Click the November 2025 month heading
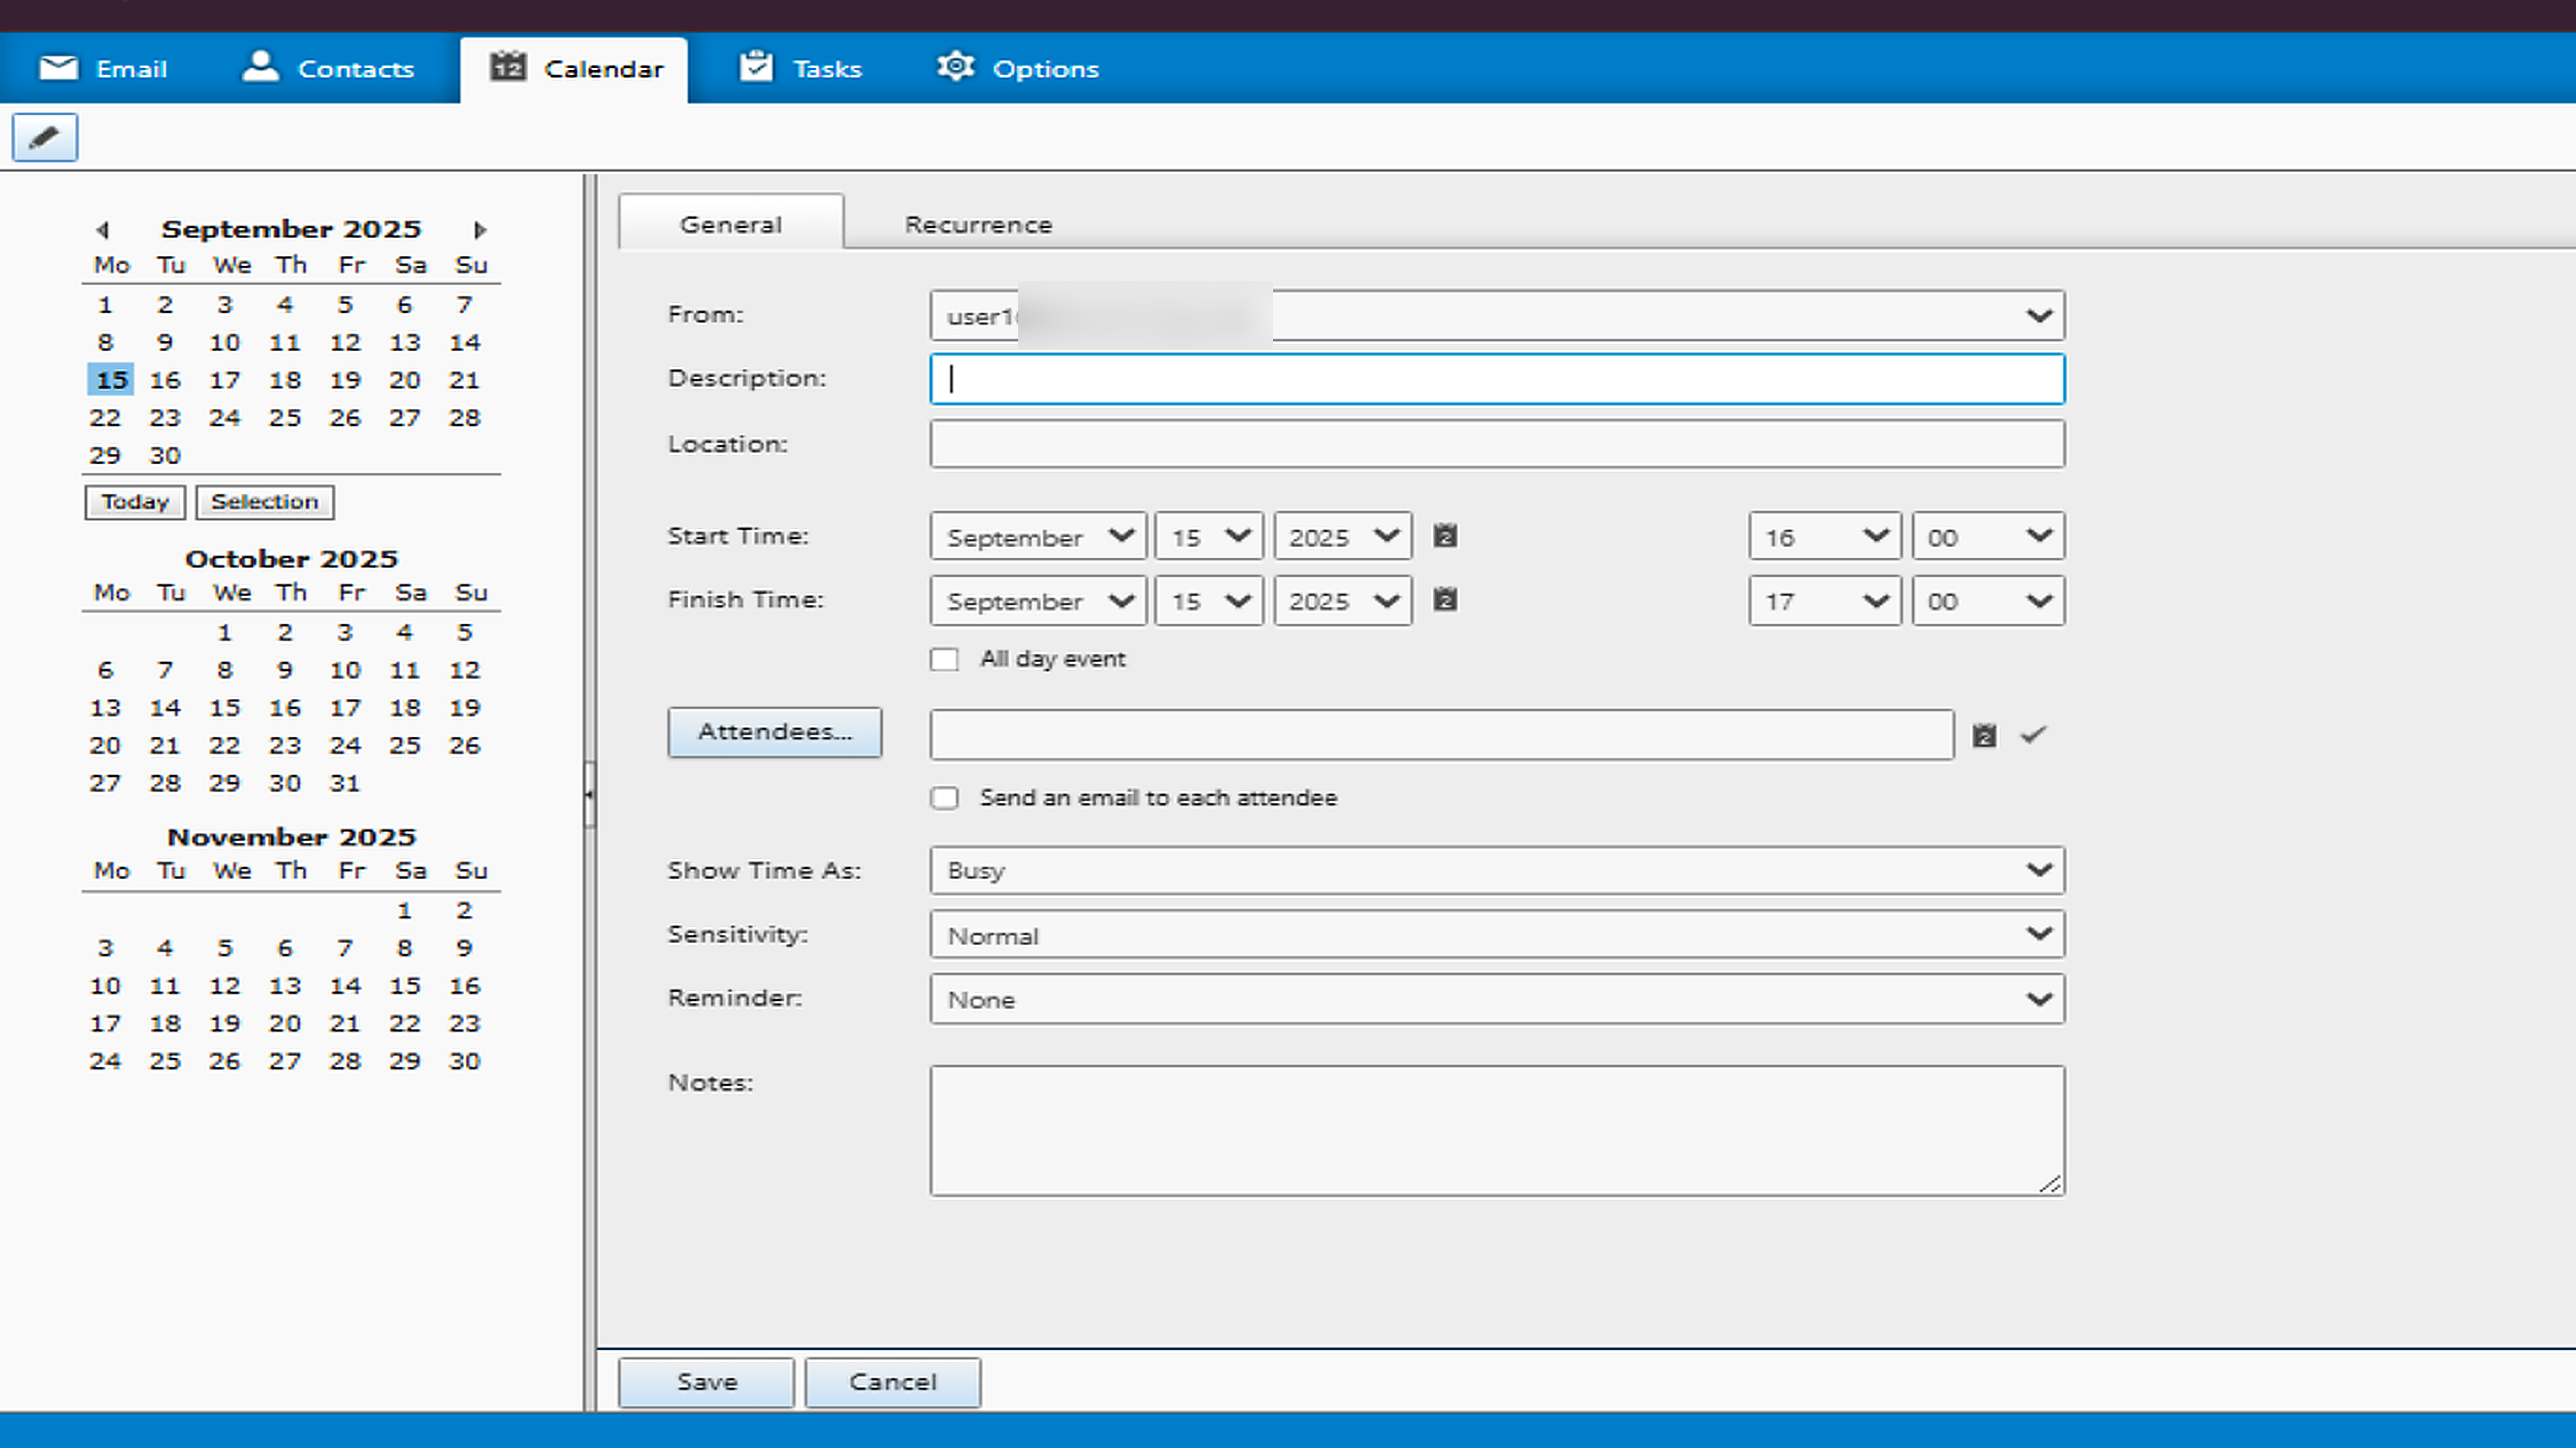 click(291, 837)
